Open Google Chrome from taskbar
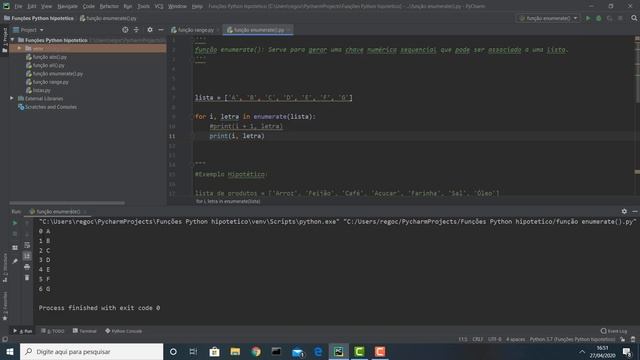This screenshot has width=640, height=360. pos(256,351)
